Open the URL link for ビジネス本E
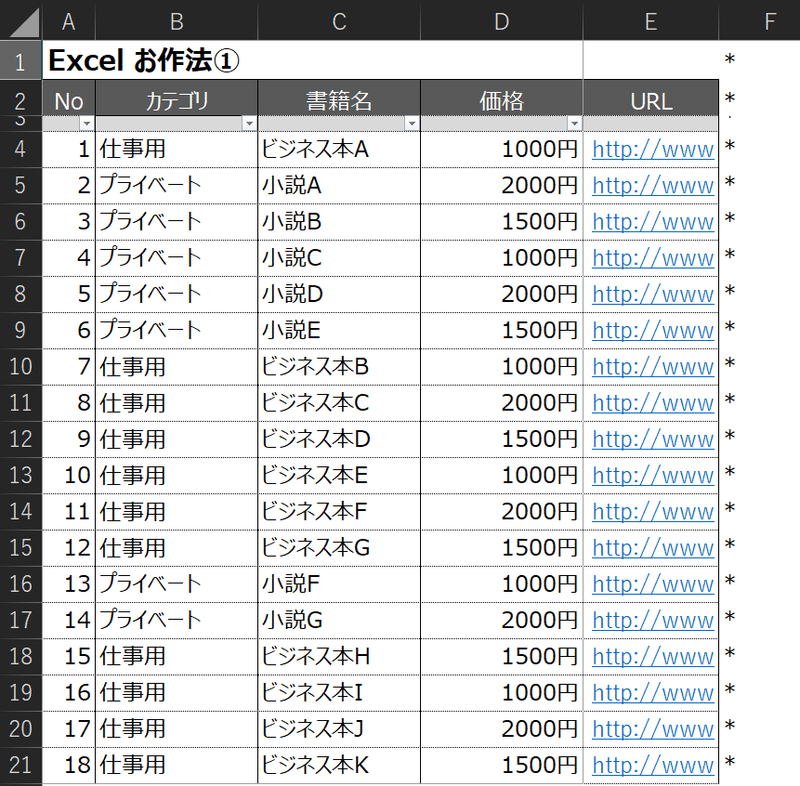Screen dimensions: 800x786 pyautogui.click(x=653, y=476)
